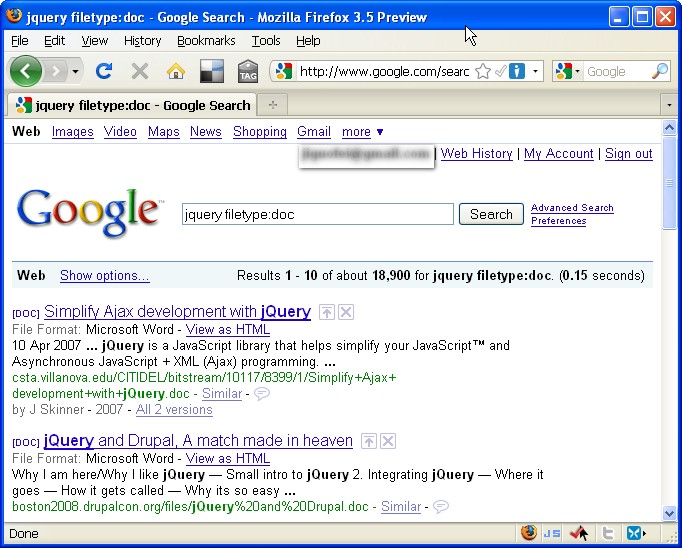The width and height of the screenshot is (682, 548).
Task: Click the grayed Forward arrow button
Action: click(x=56, y=71)
